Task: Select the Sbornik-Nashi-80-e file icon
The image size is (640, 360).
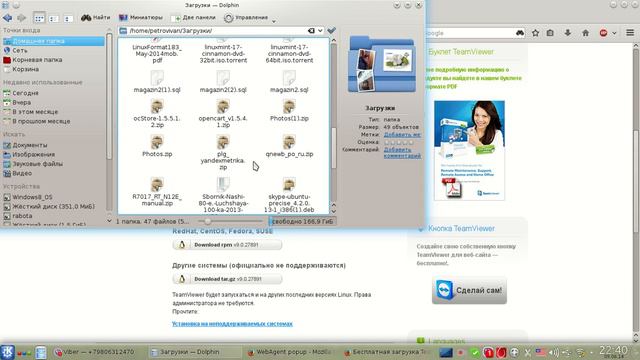Action: (x=223, y=184)
